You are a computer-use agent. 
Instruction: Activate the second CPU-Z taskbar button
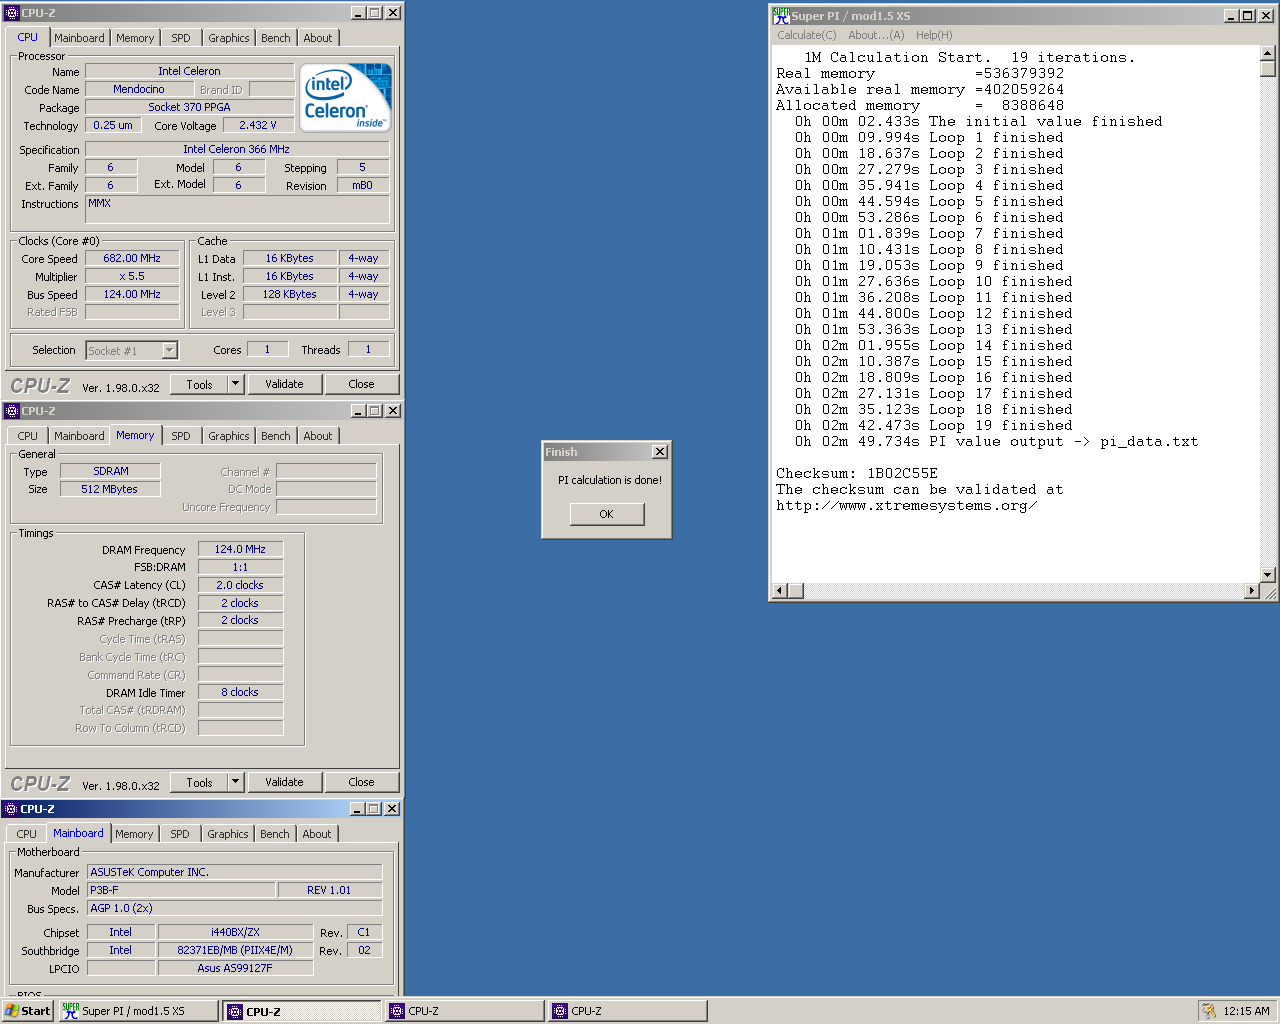pyautogui.click(x=465, y=1011)
